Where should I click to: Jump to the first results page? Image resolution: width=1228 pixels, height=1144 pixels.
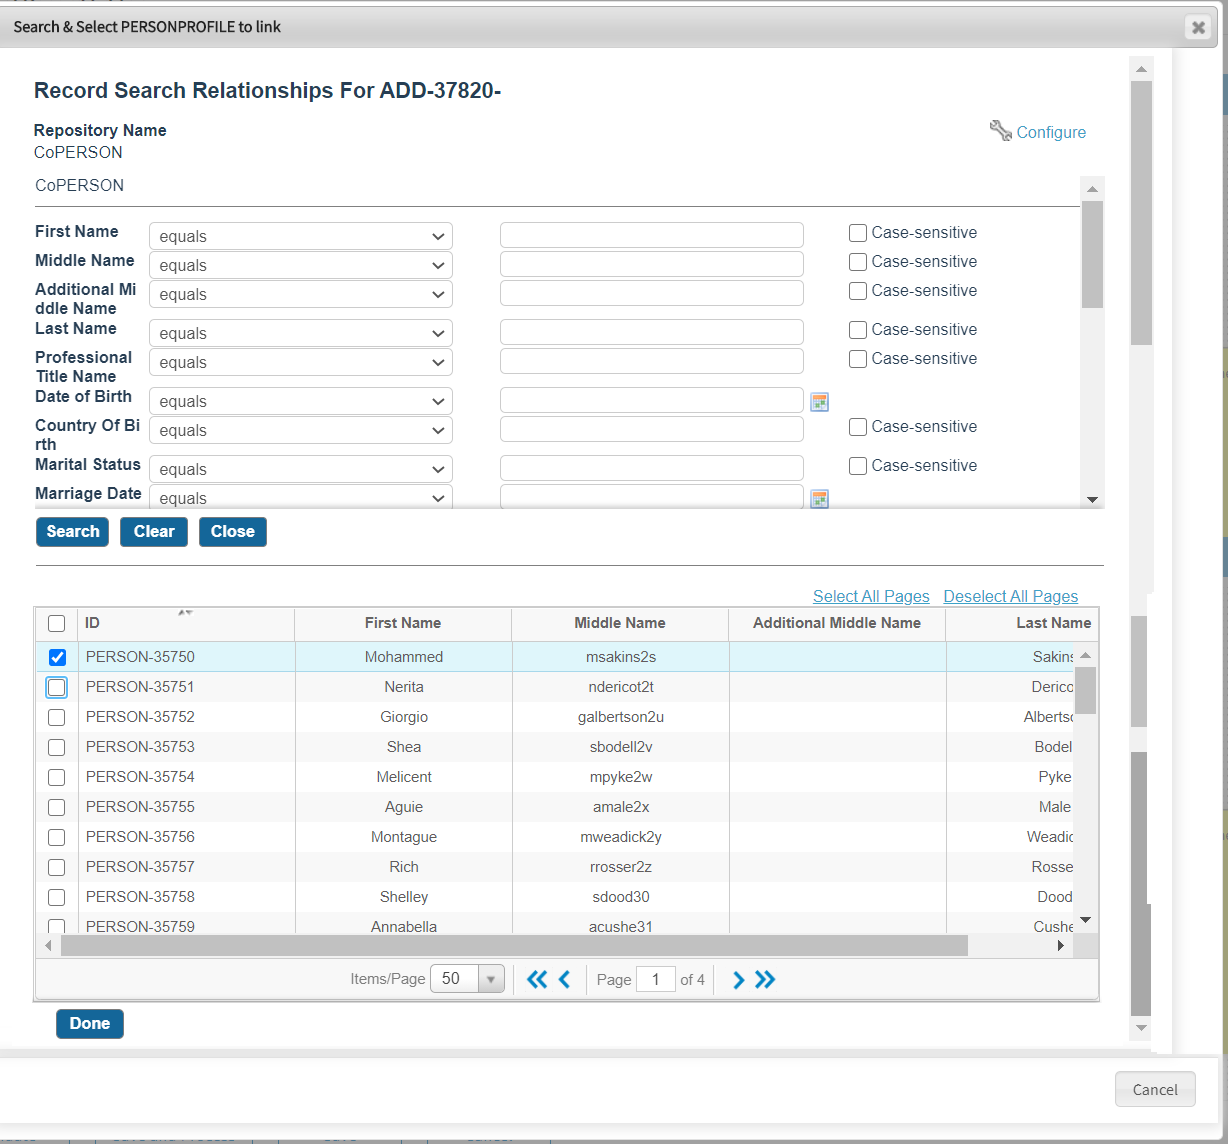[x=537, y=980]
